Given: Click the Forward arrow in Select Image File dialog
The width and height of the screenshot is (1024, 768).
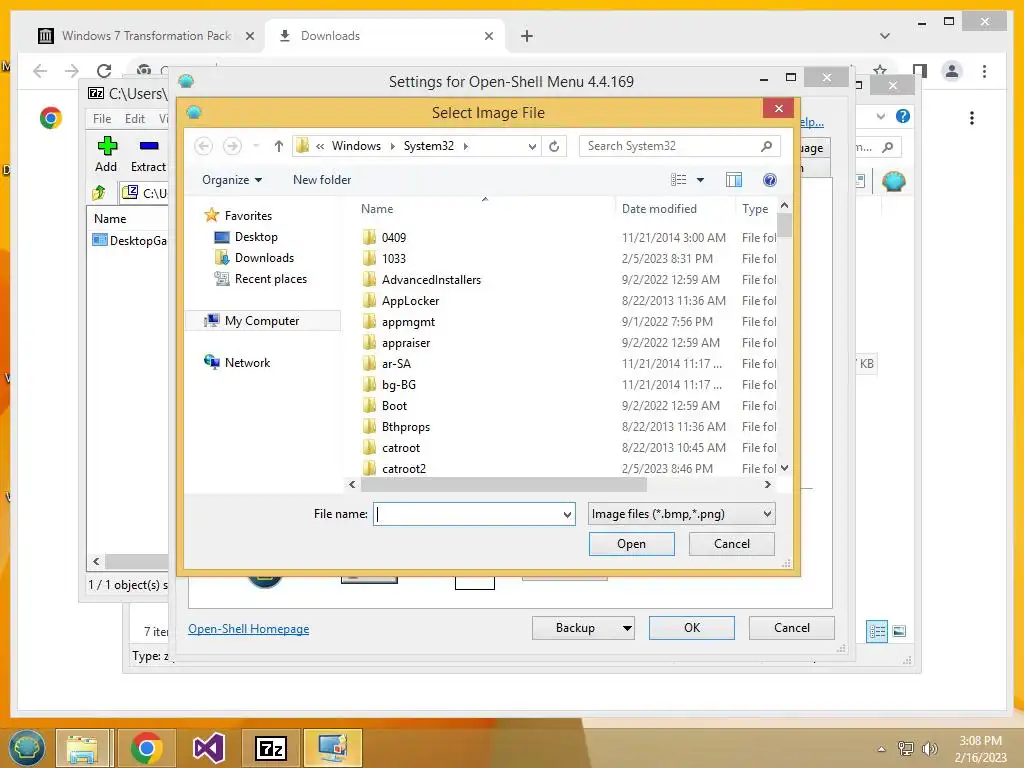Looking at the screenshot, I should click(x=232, y=146).
